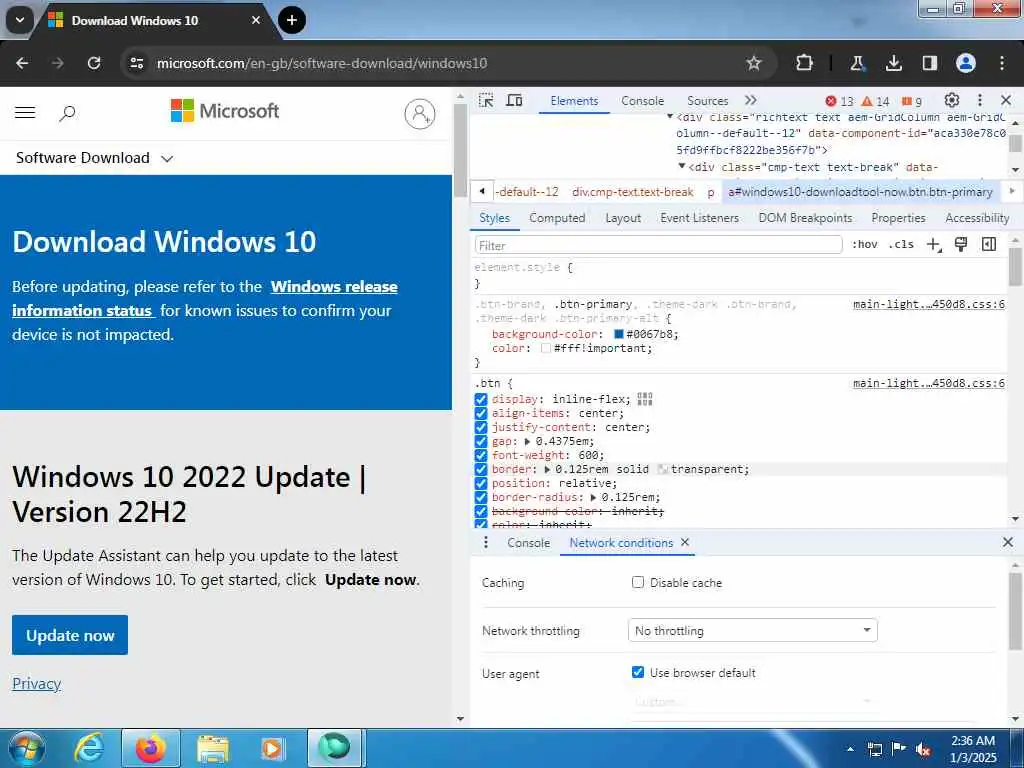Screen dimensions: 1024x768
Task: Expand the Software Download menu
Action: click(x=94, y=158)
